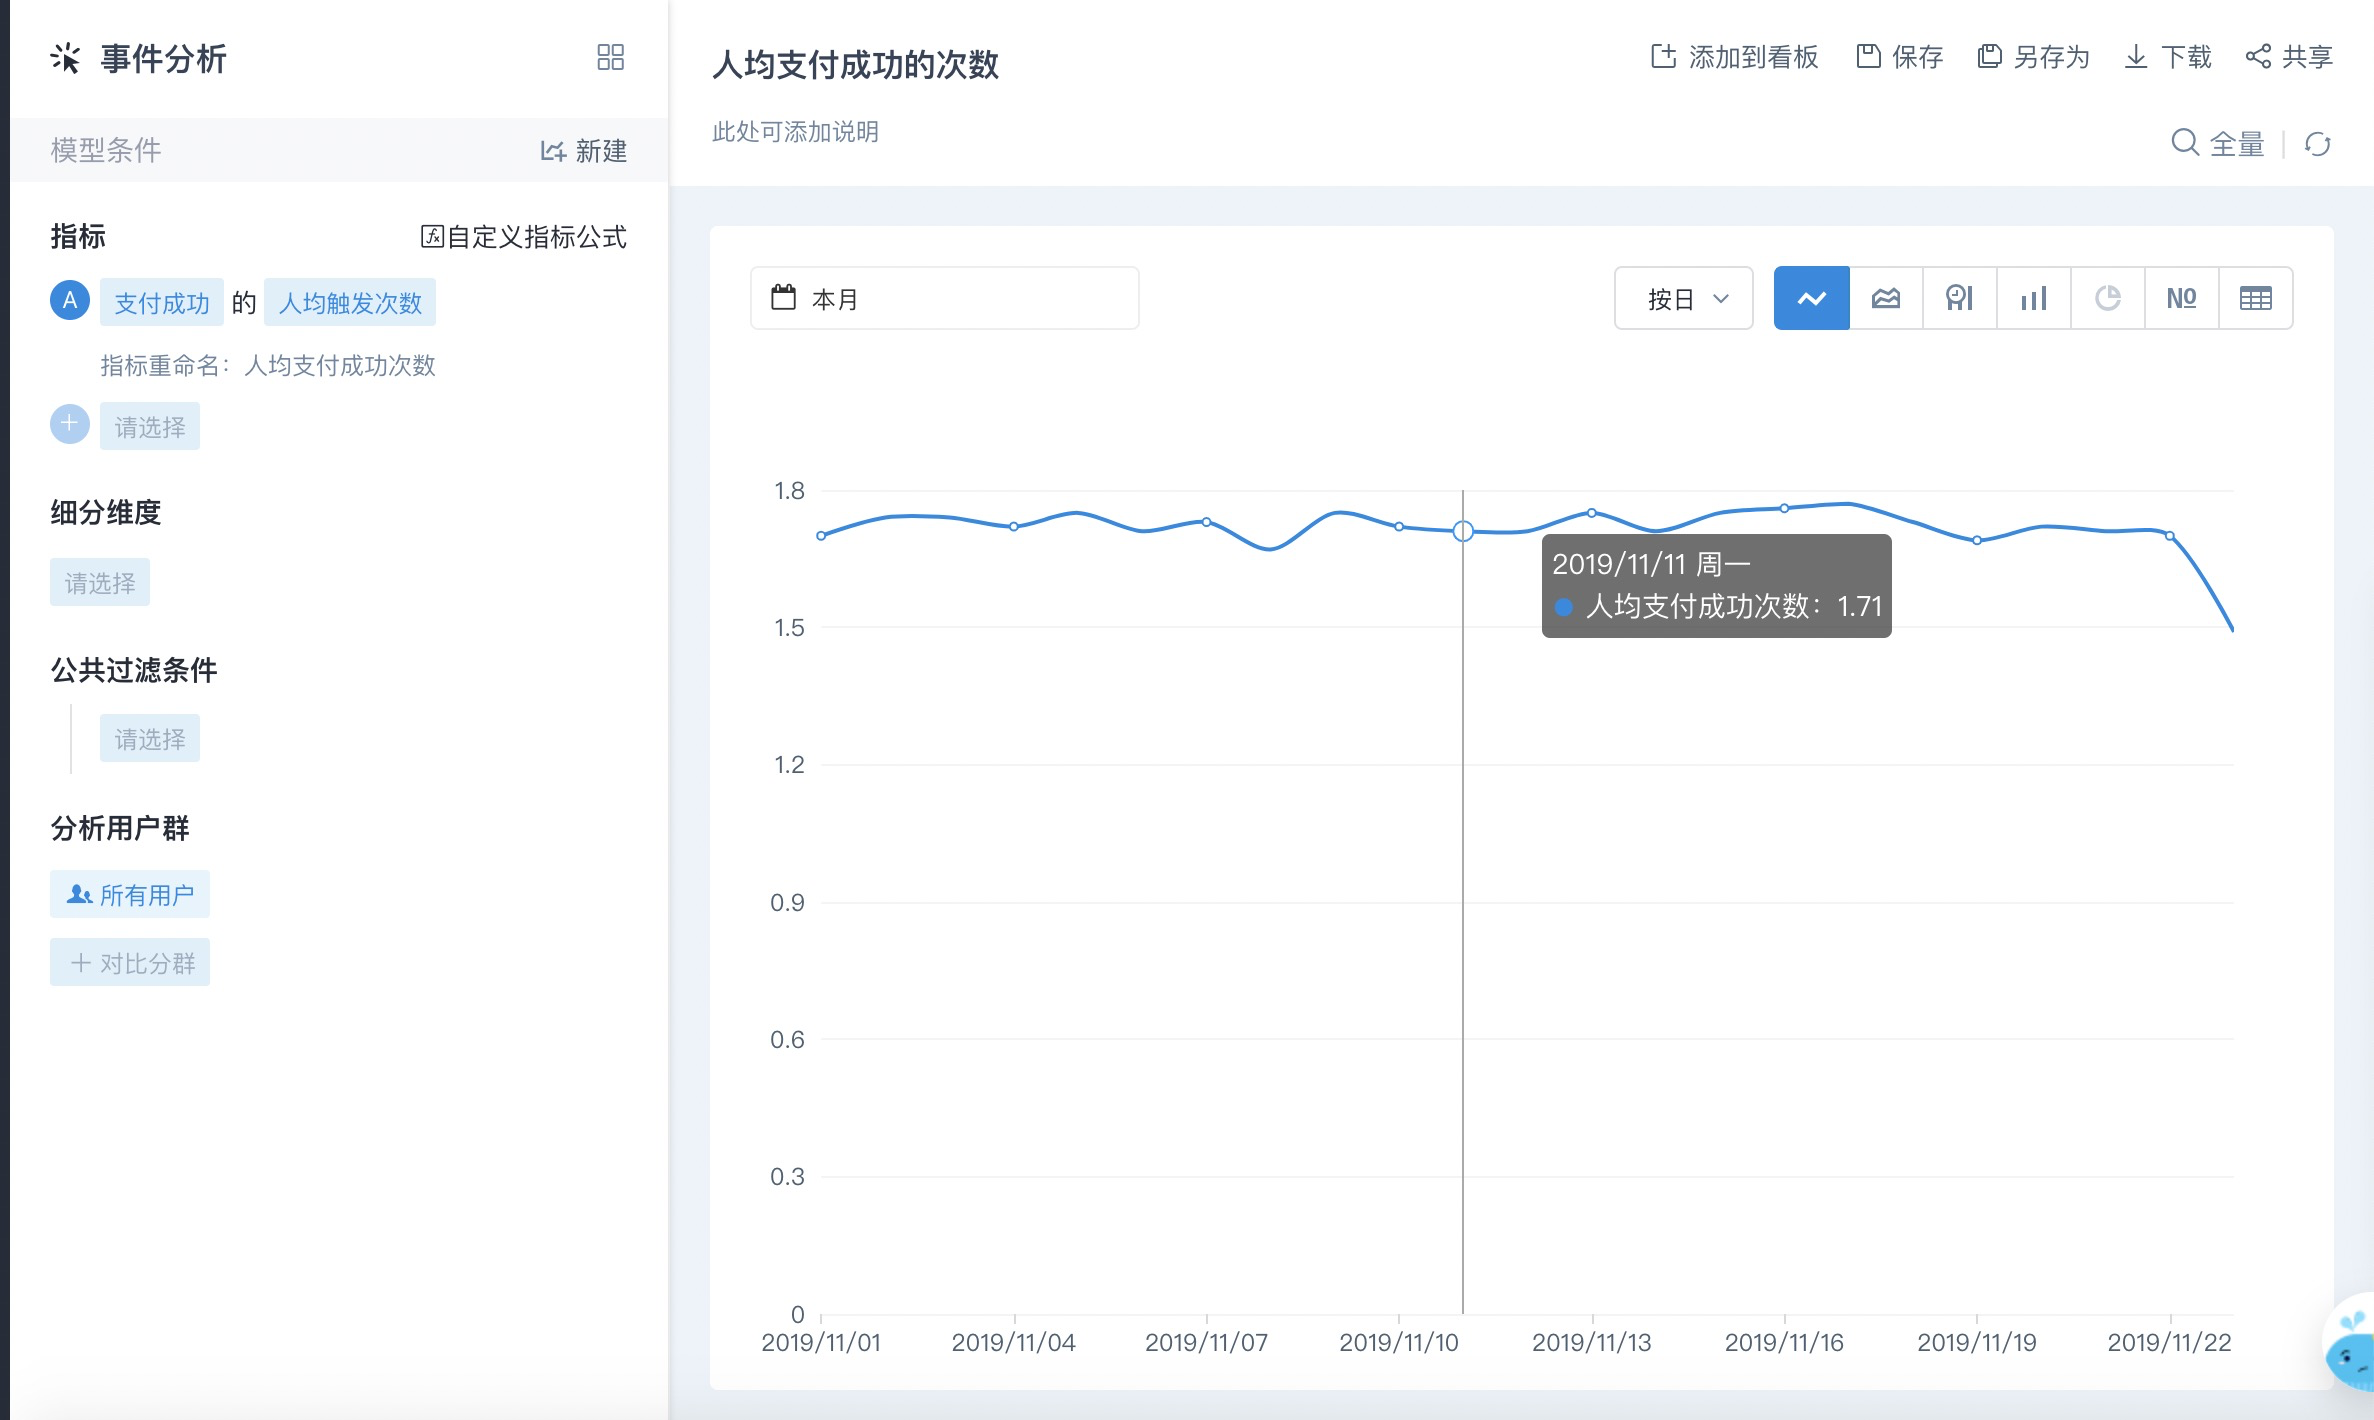Click the 模型条件 header label
The width and height of the screenshot is (2374, 1420).
click(106, 150)
